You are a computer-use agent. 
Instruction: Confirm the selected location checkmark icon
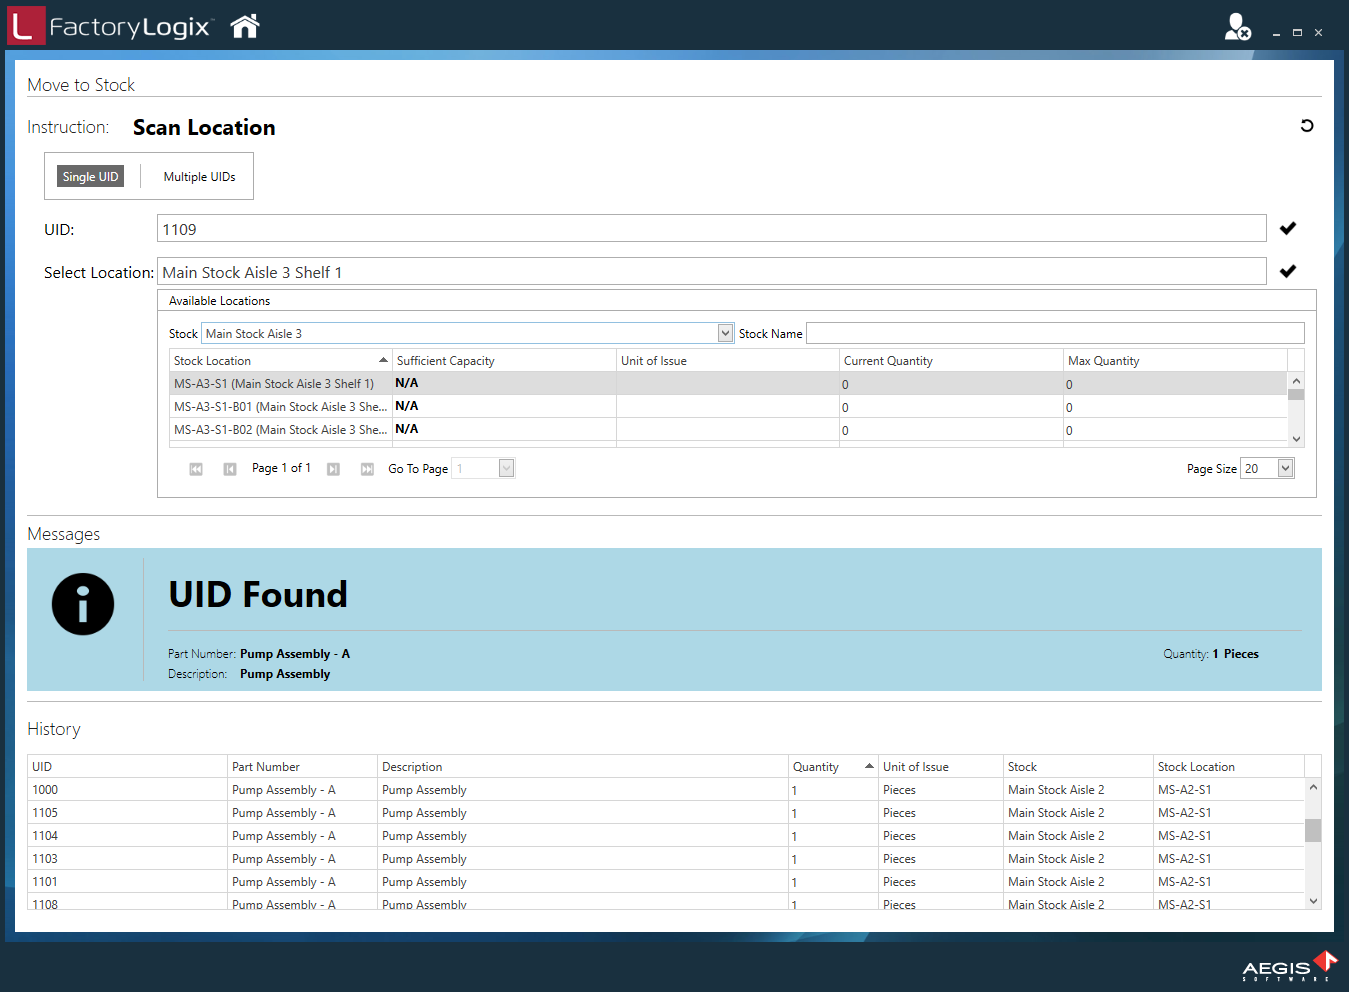tap(1288, 270)
